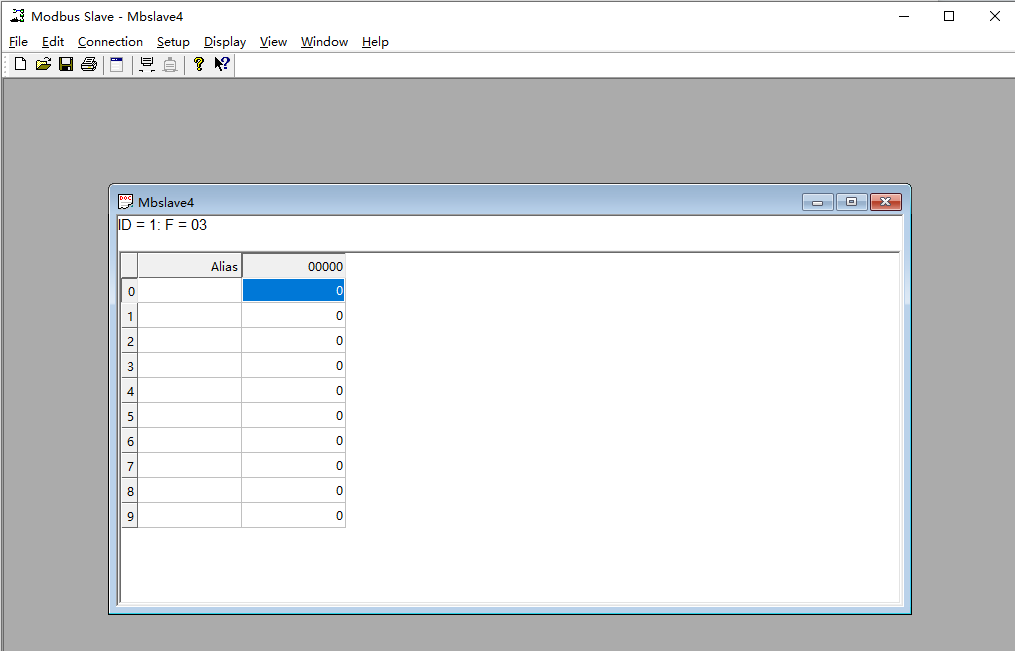Select the value cell in row 5
Image resolution: width=1015 pixels, height=651 pixels.
click(x=293, y=415)
